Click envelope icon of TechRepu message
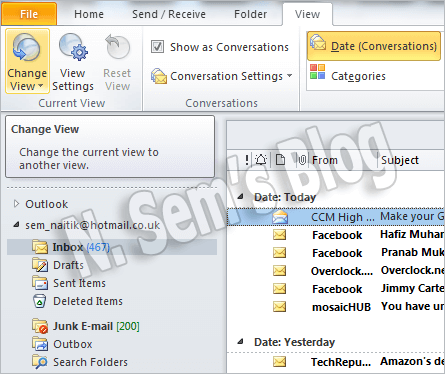 pyautogui.click(x=279, y=361)
